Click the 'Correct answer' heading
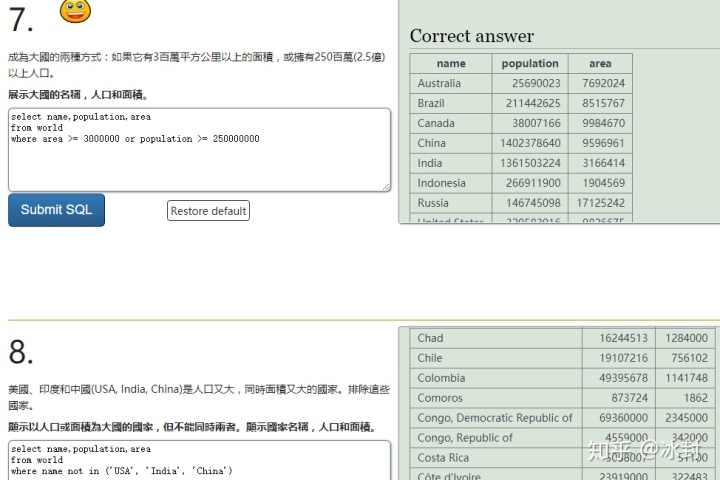The width and height of the screenshot is (720, 480). click(x=472, y=36)
